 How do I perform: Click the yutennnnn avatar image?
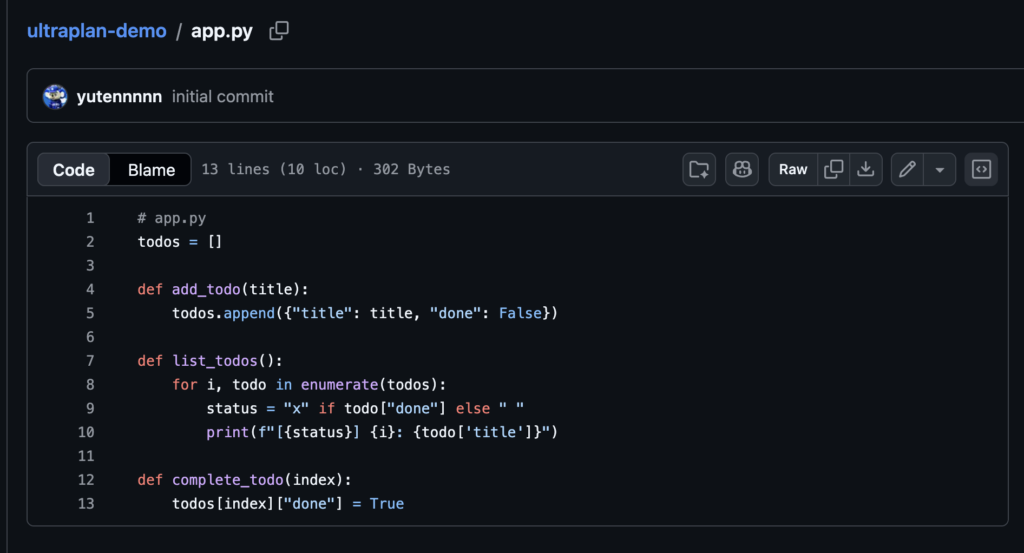point(55,97)
